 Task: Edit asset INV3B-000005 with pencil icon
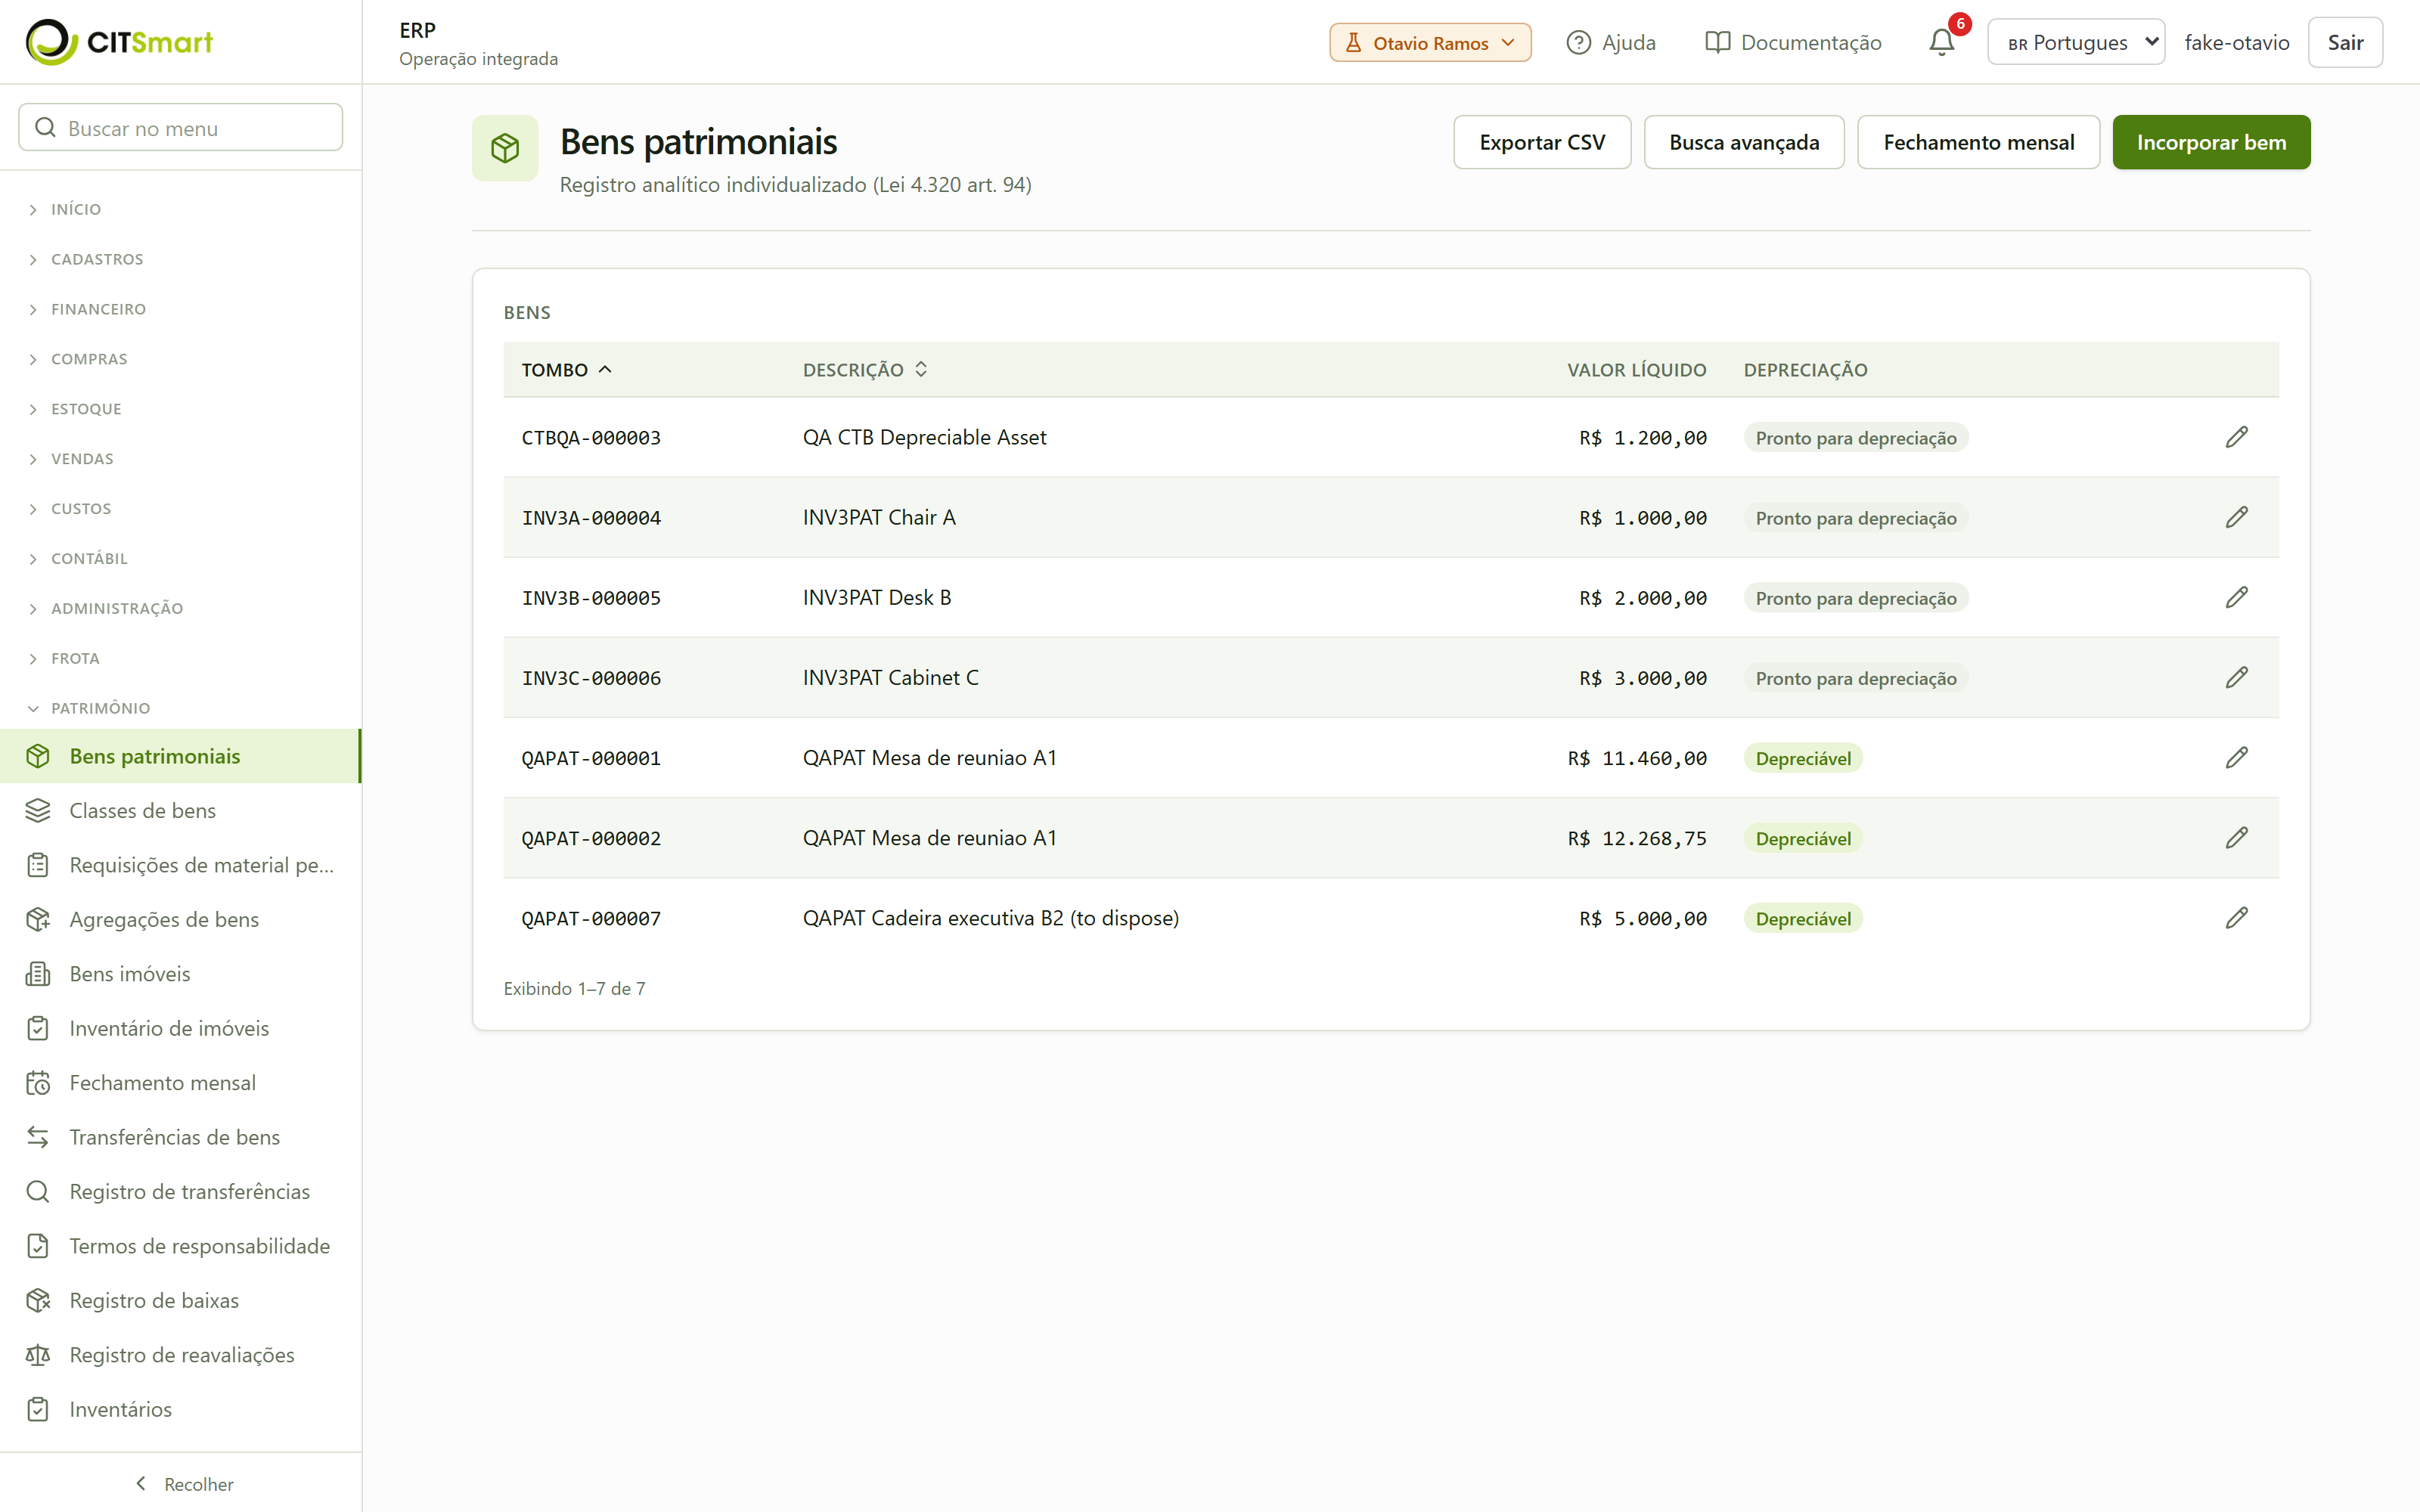click(2237, 597)
